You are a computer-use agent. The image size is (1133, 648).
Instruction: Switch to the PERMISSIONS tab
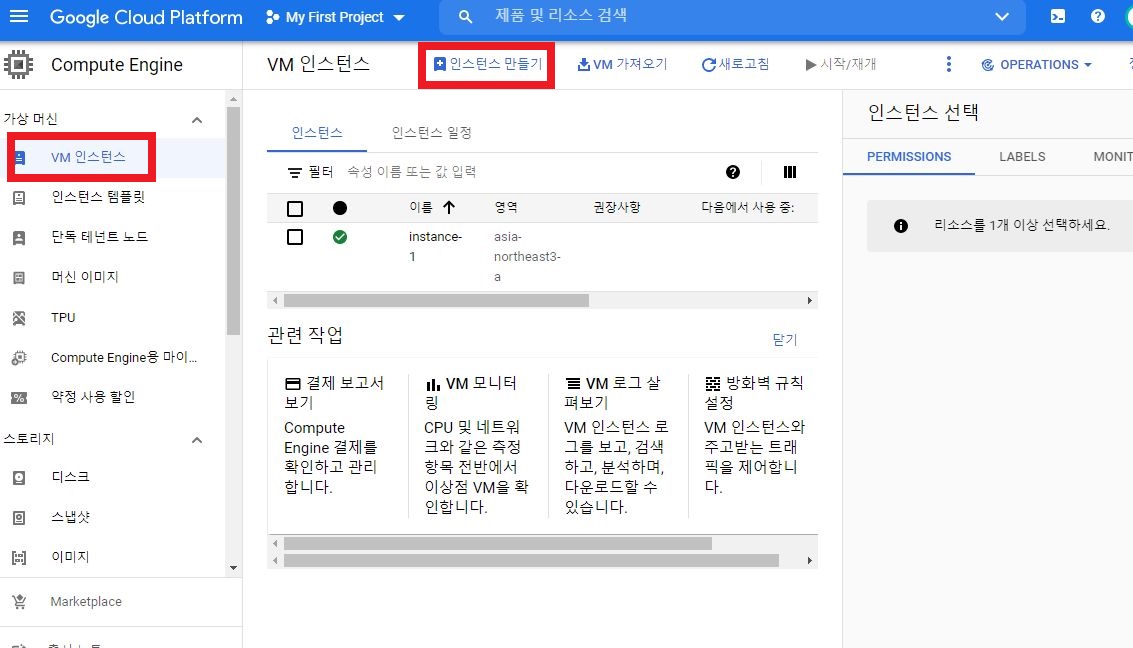click(909, 157)
